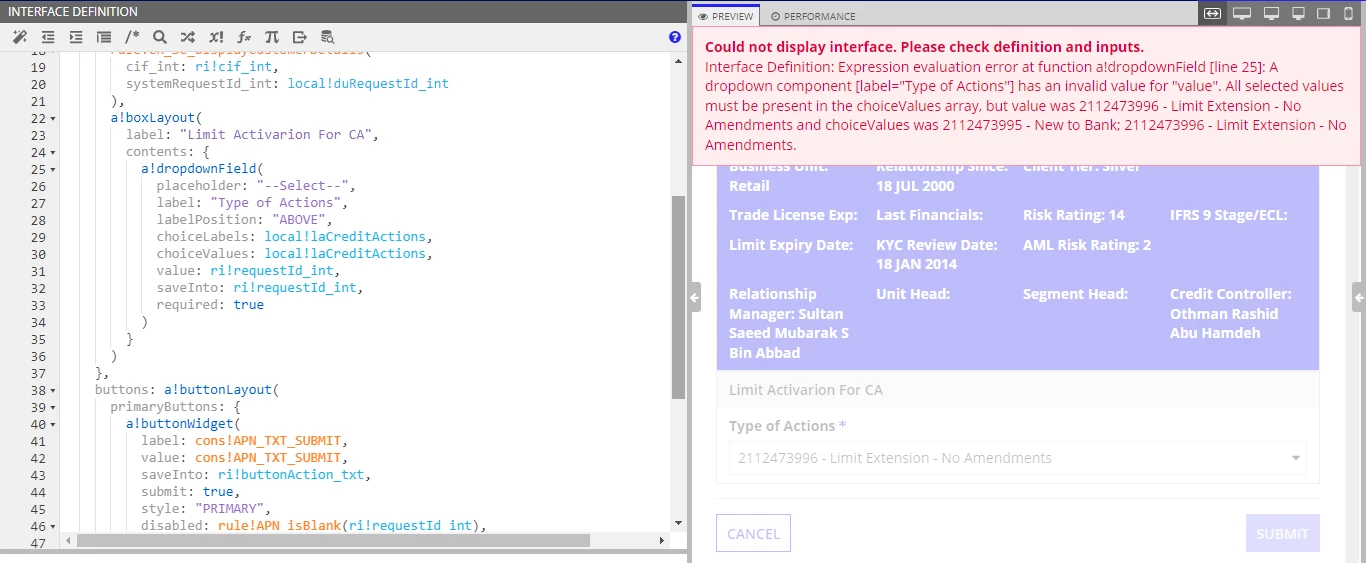The width and height of the screenshot is (1366, 563).
Task: Toggle comment with the /* icon
Action: tap(132, 37)
